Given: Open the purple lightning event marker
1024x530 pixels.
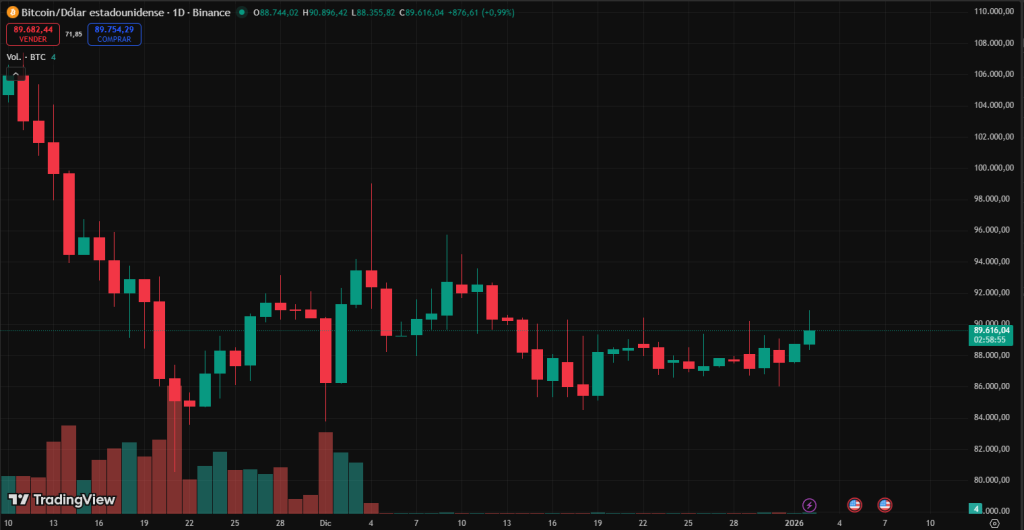Looking at the screenshot, I should [x=810, y=505].
